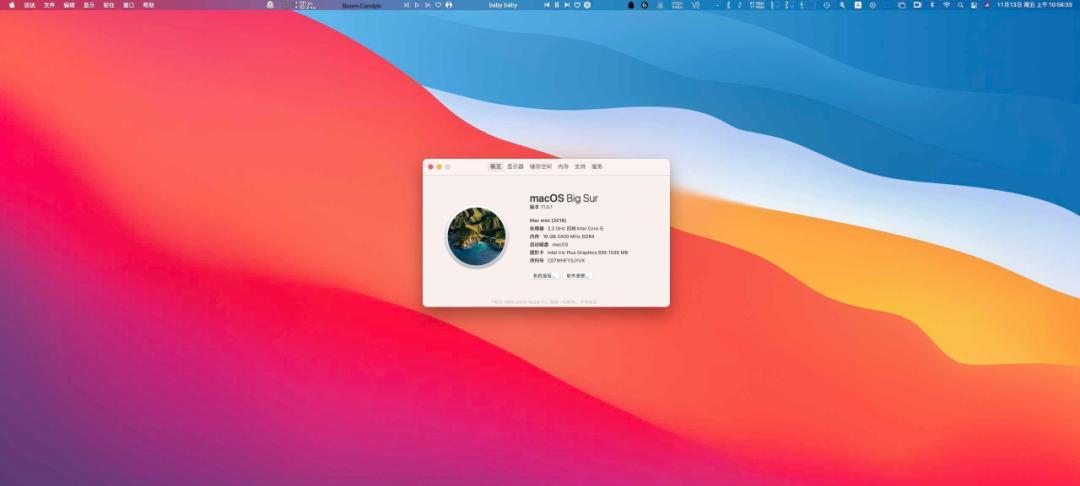
Task: Click the Mac mini (2018) model text
Action: pos(548,220)
